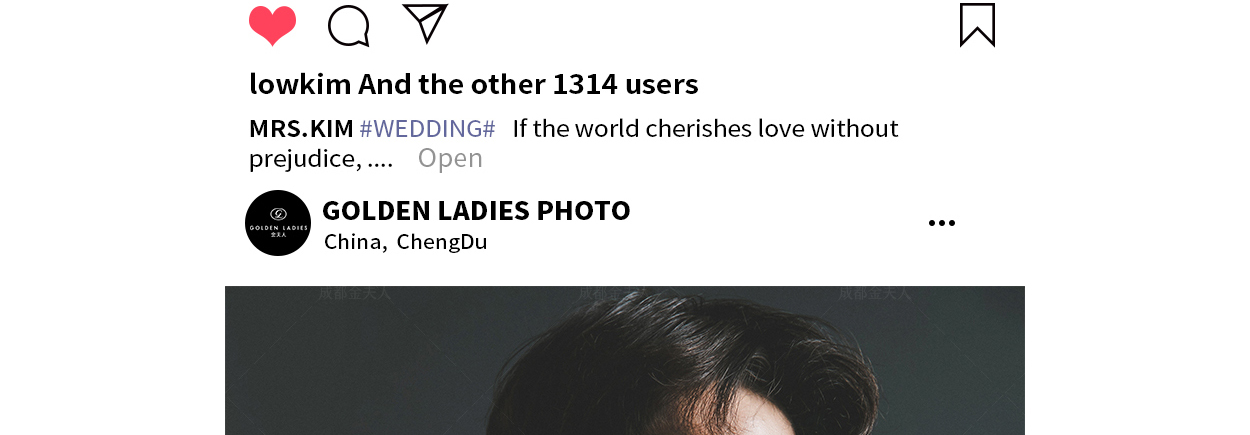Visit the lowkim user profile
The image size is (1250, 435).
pyautogui.click(x=300, y=84)
